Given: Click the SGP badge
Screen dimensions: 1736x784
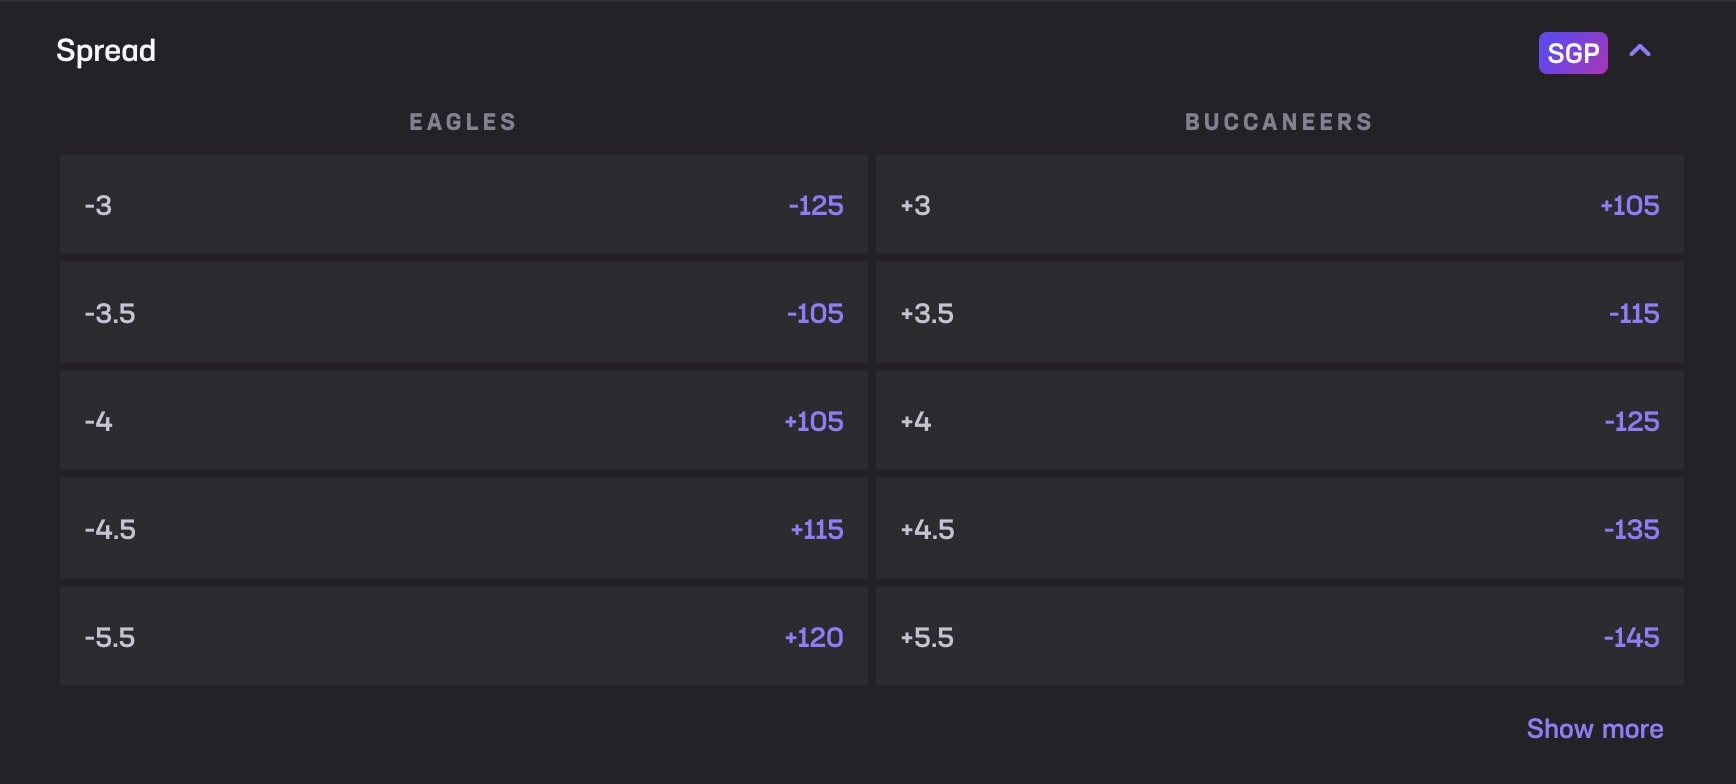Looking at the screenshot, I should [1572, 53].
